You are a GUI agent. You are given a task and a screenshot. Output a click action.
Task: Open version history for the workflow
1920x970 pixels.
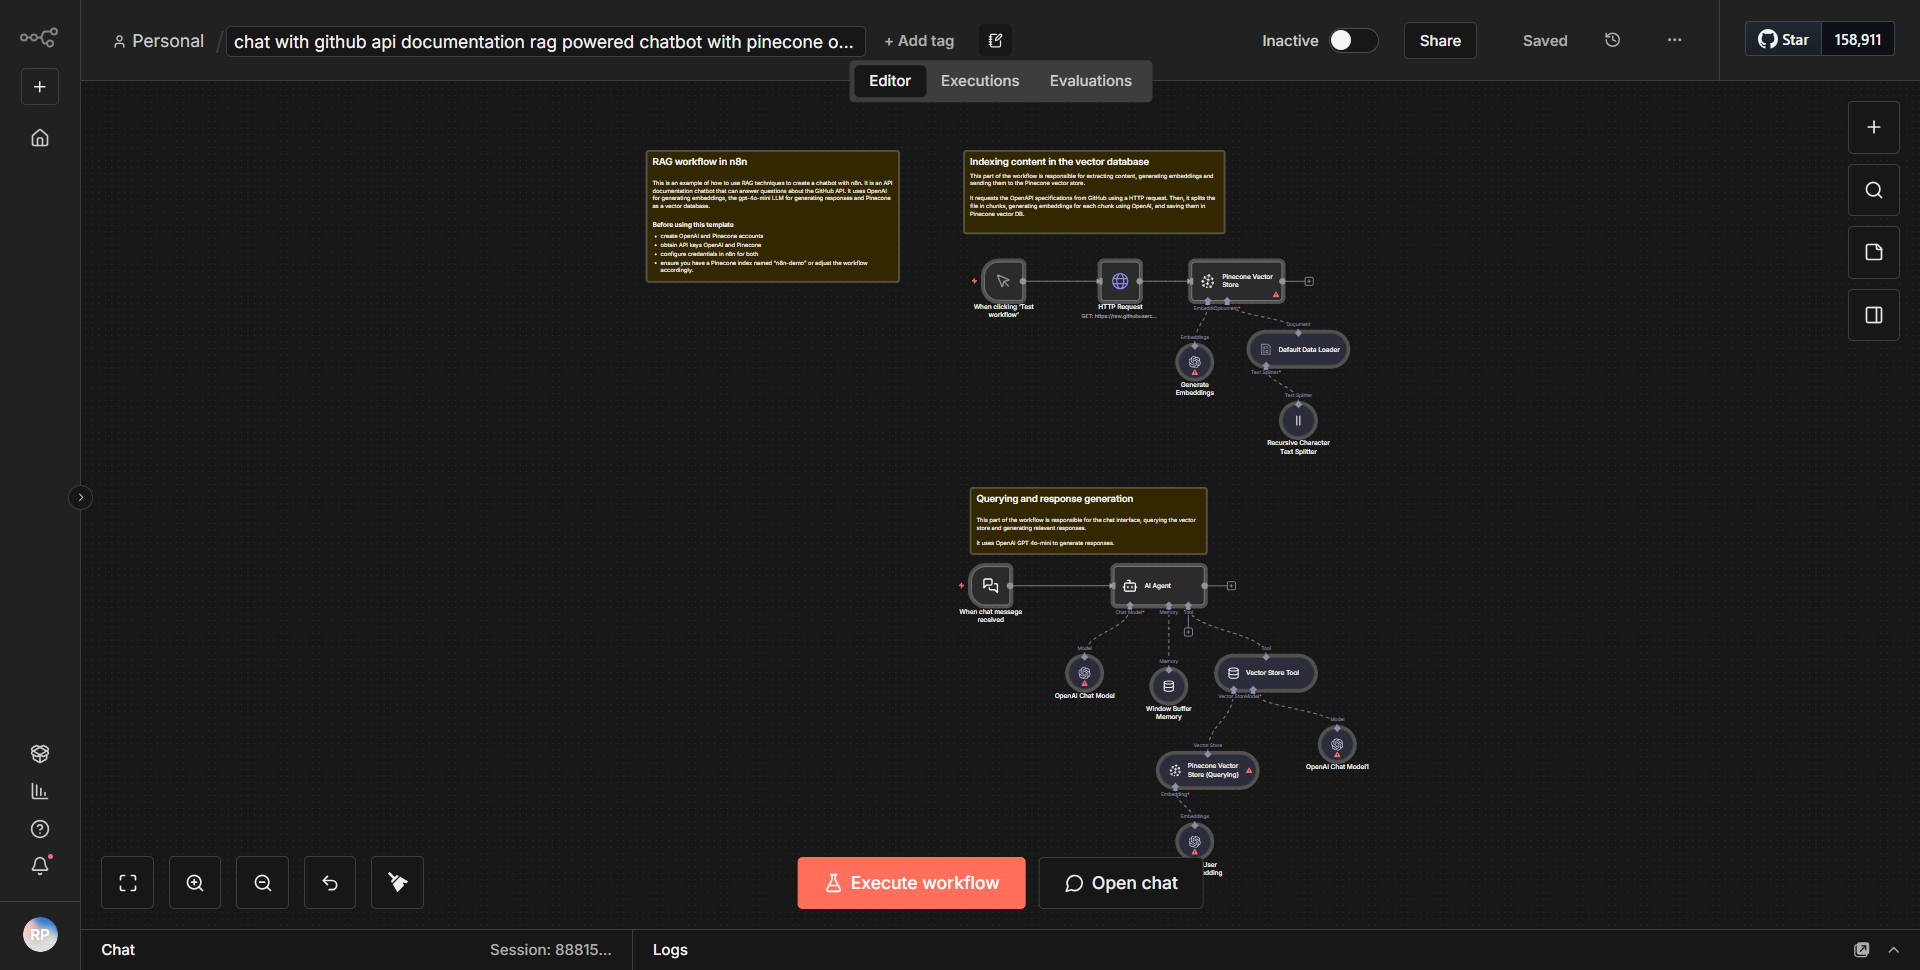point(1612,40)
